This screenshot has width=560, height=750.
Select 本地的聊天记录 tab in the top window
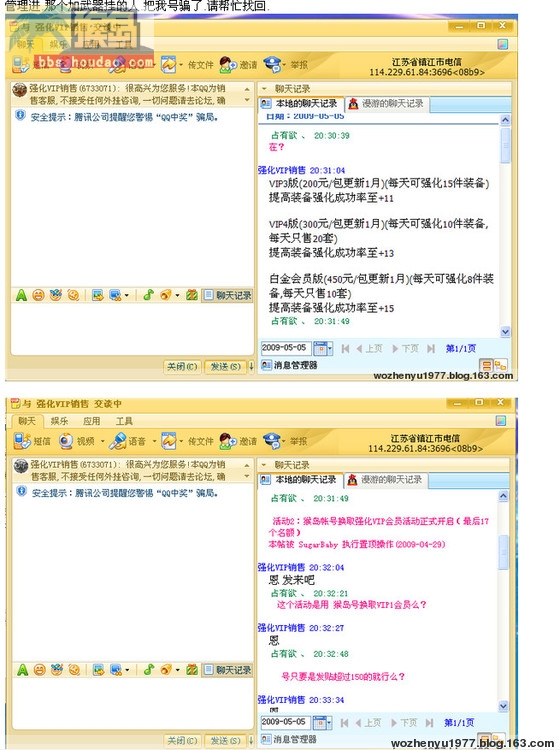(300, 103)
